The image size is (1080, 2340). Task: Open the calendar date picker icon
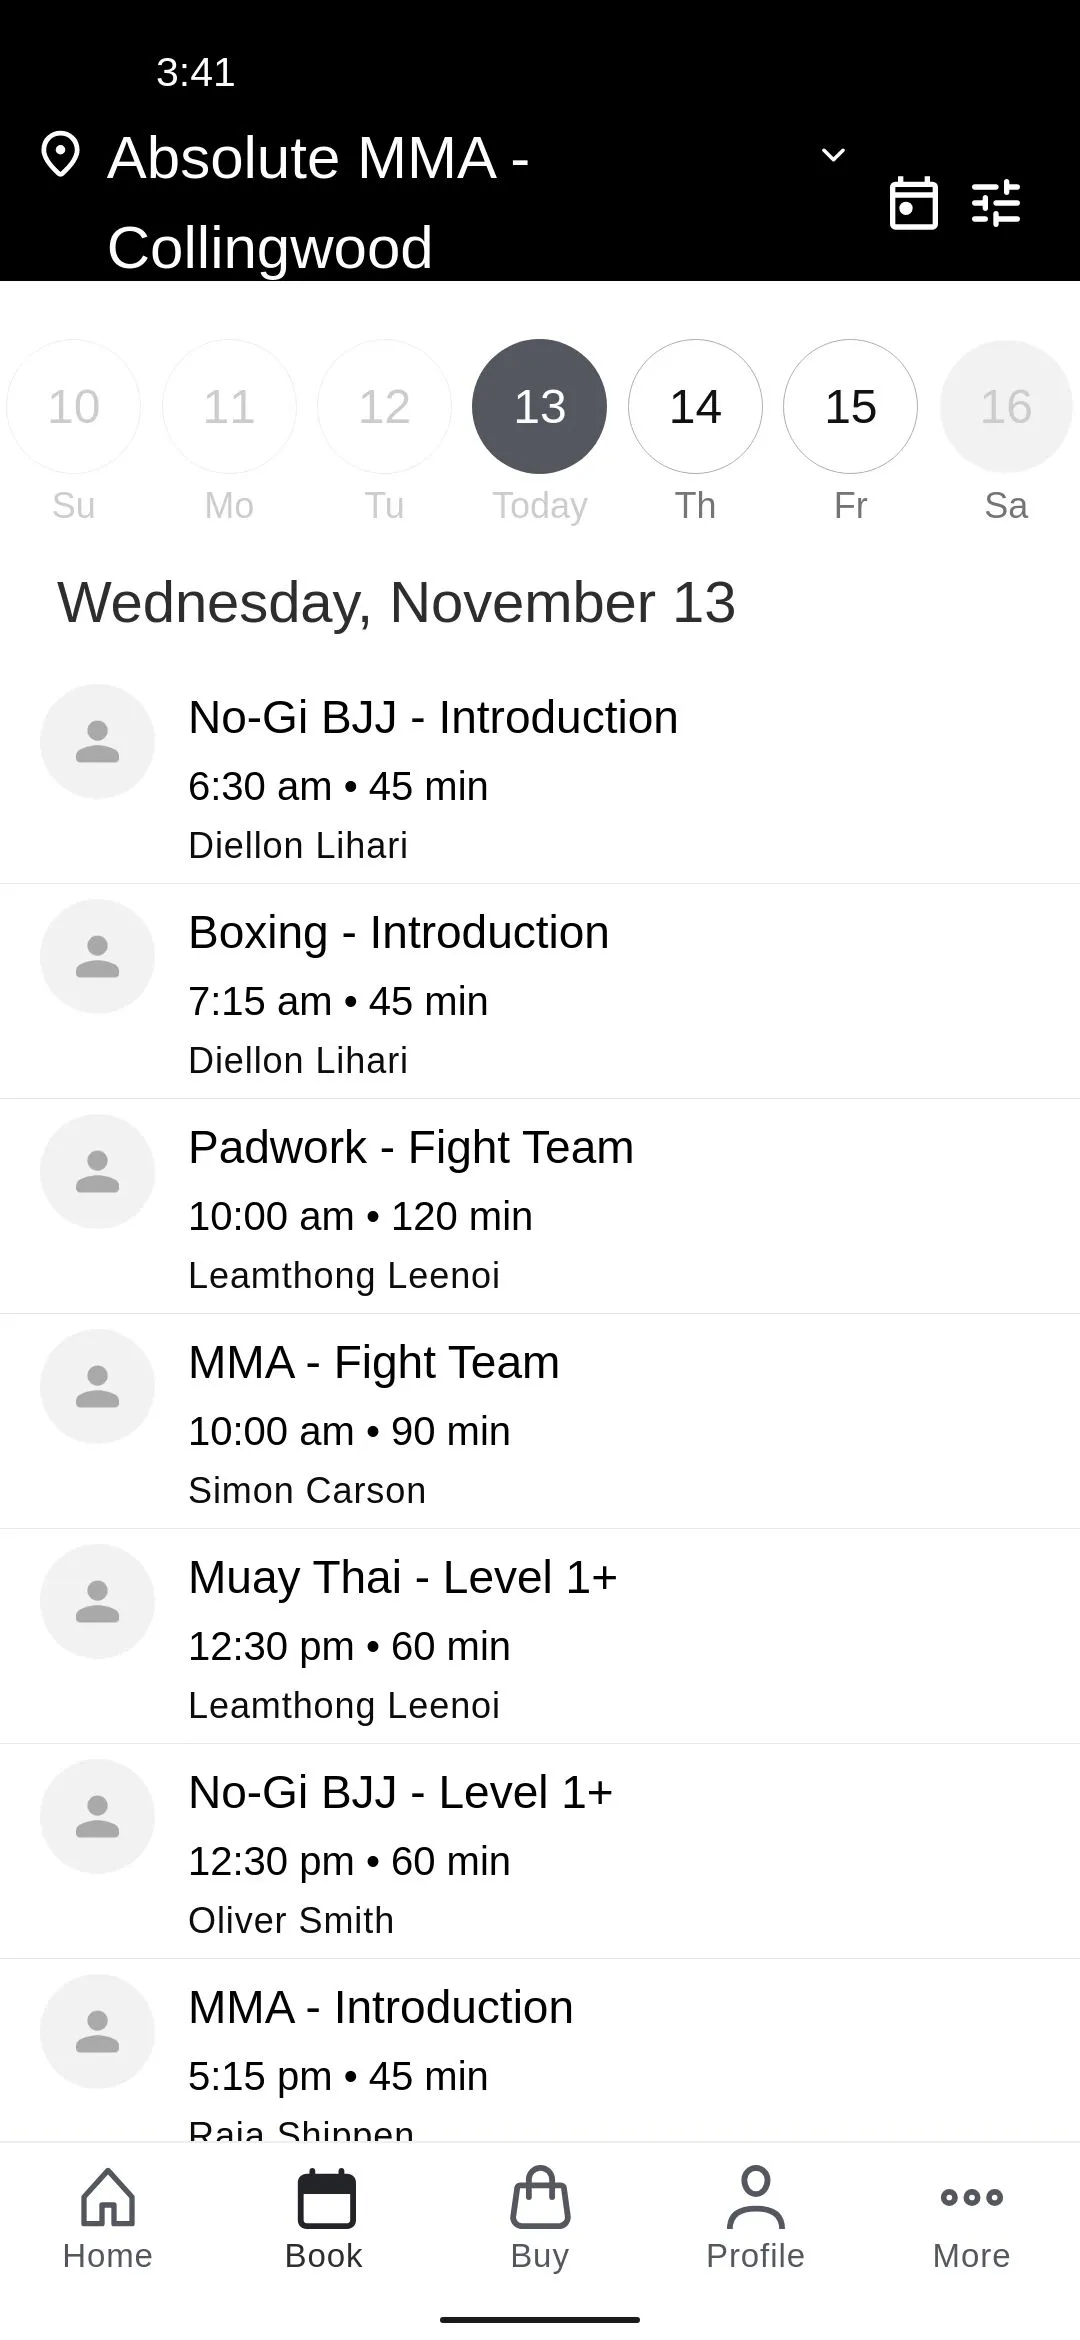click(913, 203)
